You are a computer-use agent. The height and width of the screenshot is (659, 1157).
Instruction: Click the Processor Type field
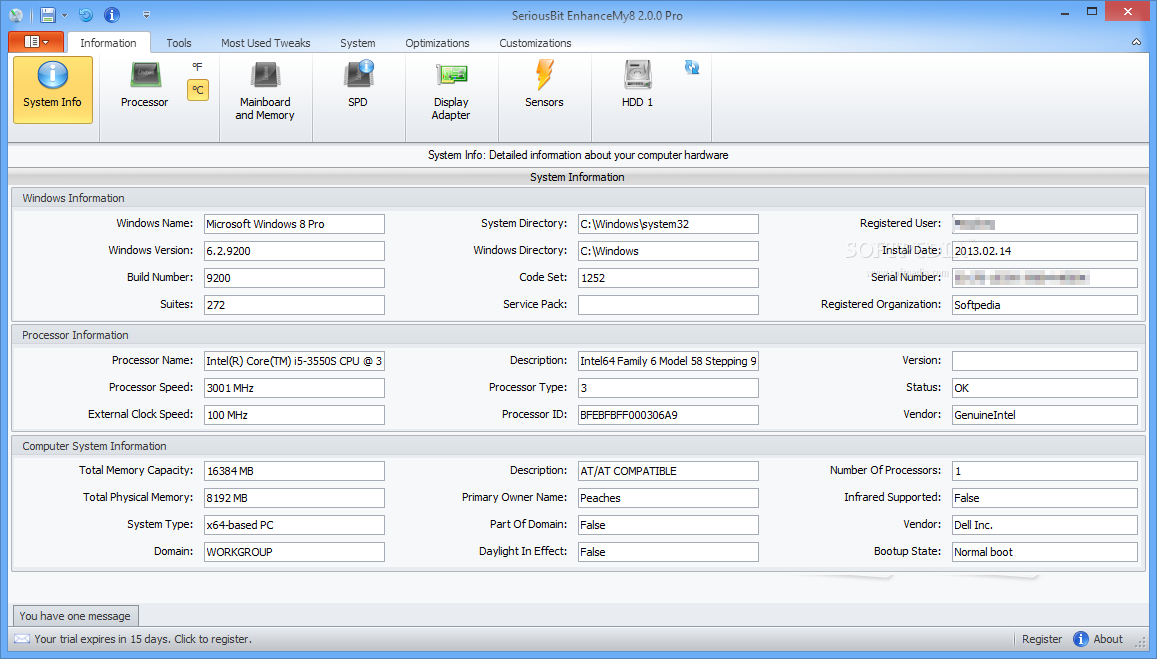coord(669,387)
